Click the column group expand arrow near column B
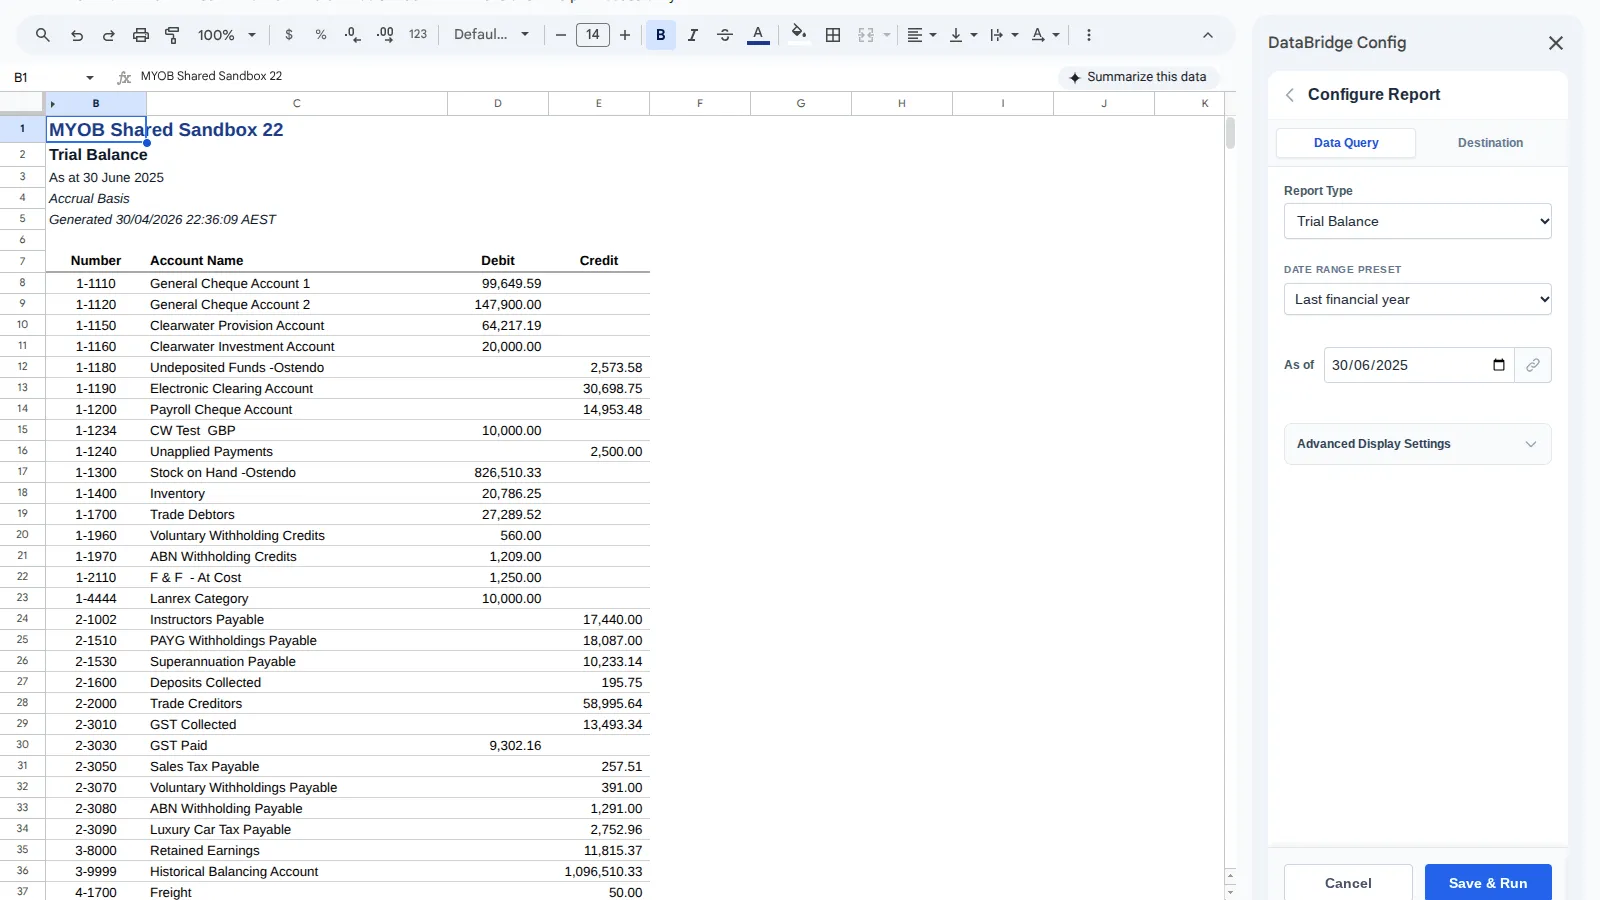Image resolution: width=1600 pixels, height=900 pixels. point(52,104)
